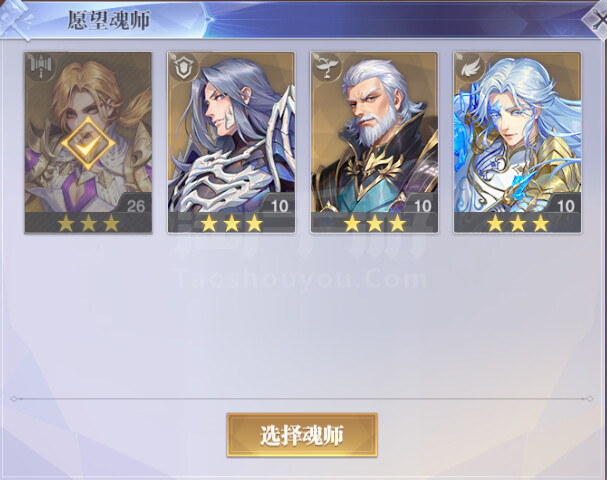This screenshot has width=607, height=480.
Task: Click the tower class icon on first card
Action: [41, 67]
